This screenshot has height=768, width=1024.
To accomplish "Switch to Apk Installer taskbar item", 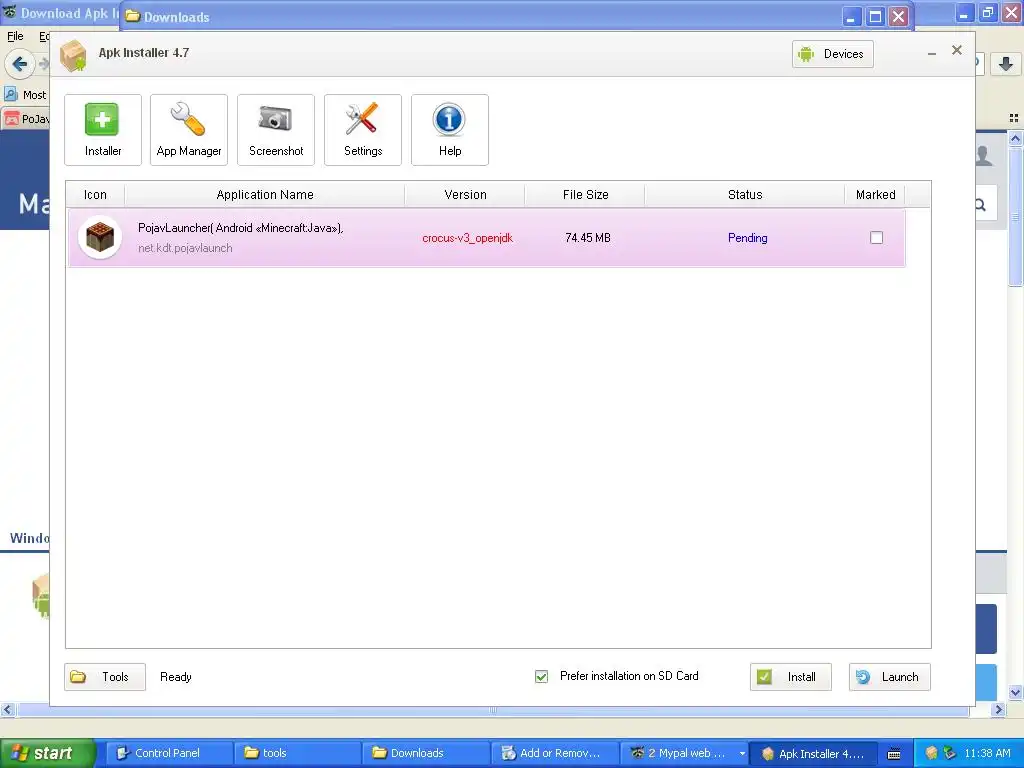I will (x=812, y=753).
